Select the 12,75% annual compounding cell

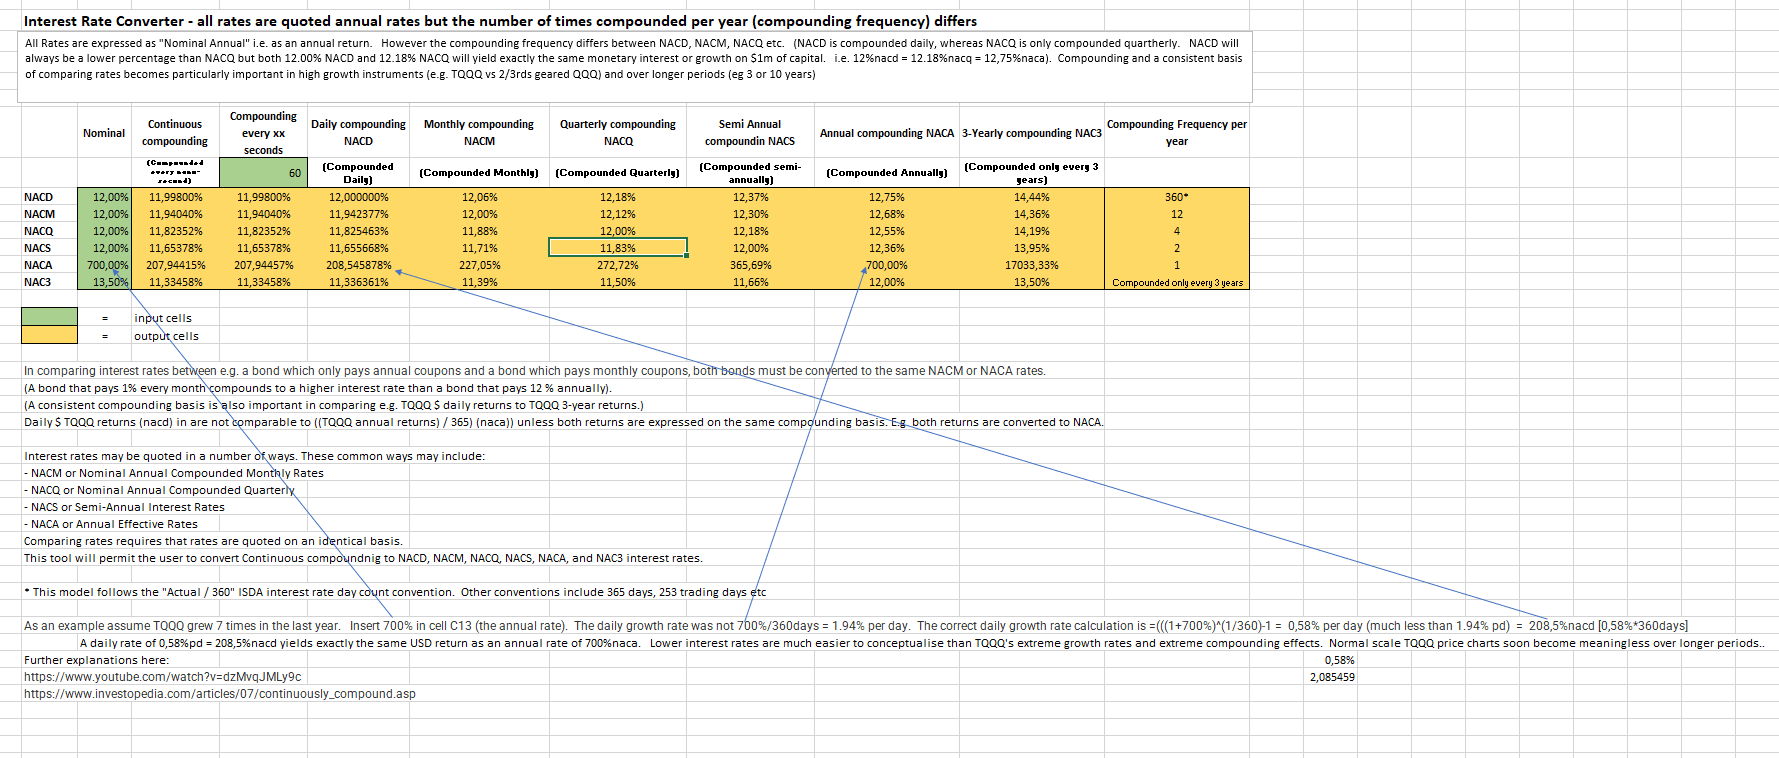pos(887,197)
